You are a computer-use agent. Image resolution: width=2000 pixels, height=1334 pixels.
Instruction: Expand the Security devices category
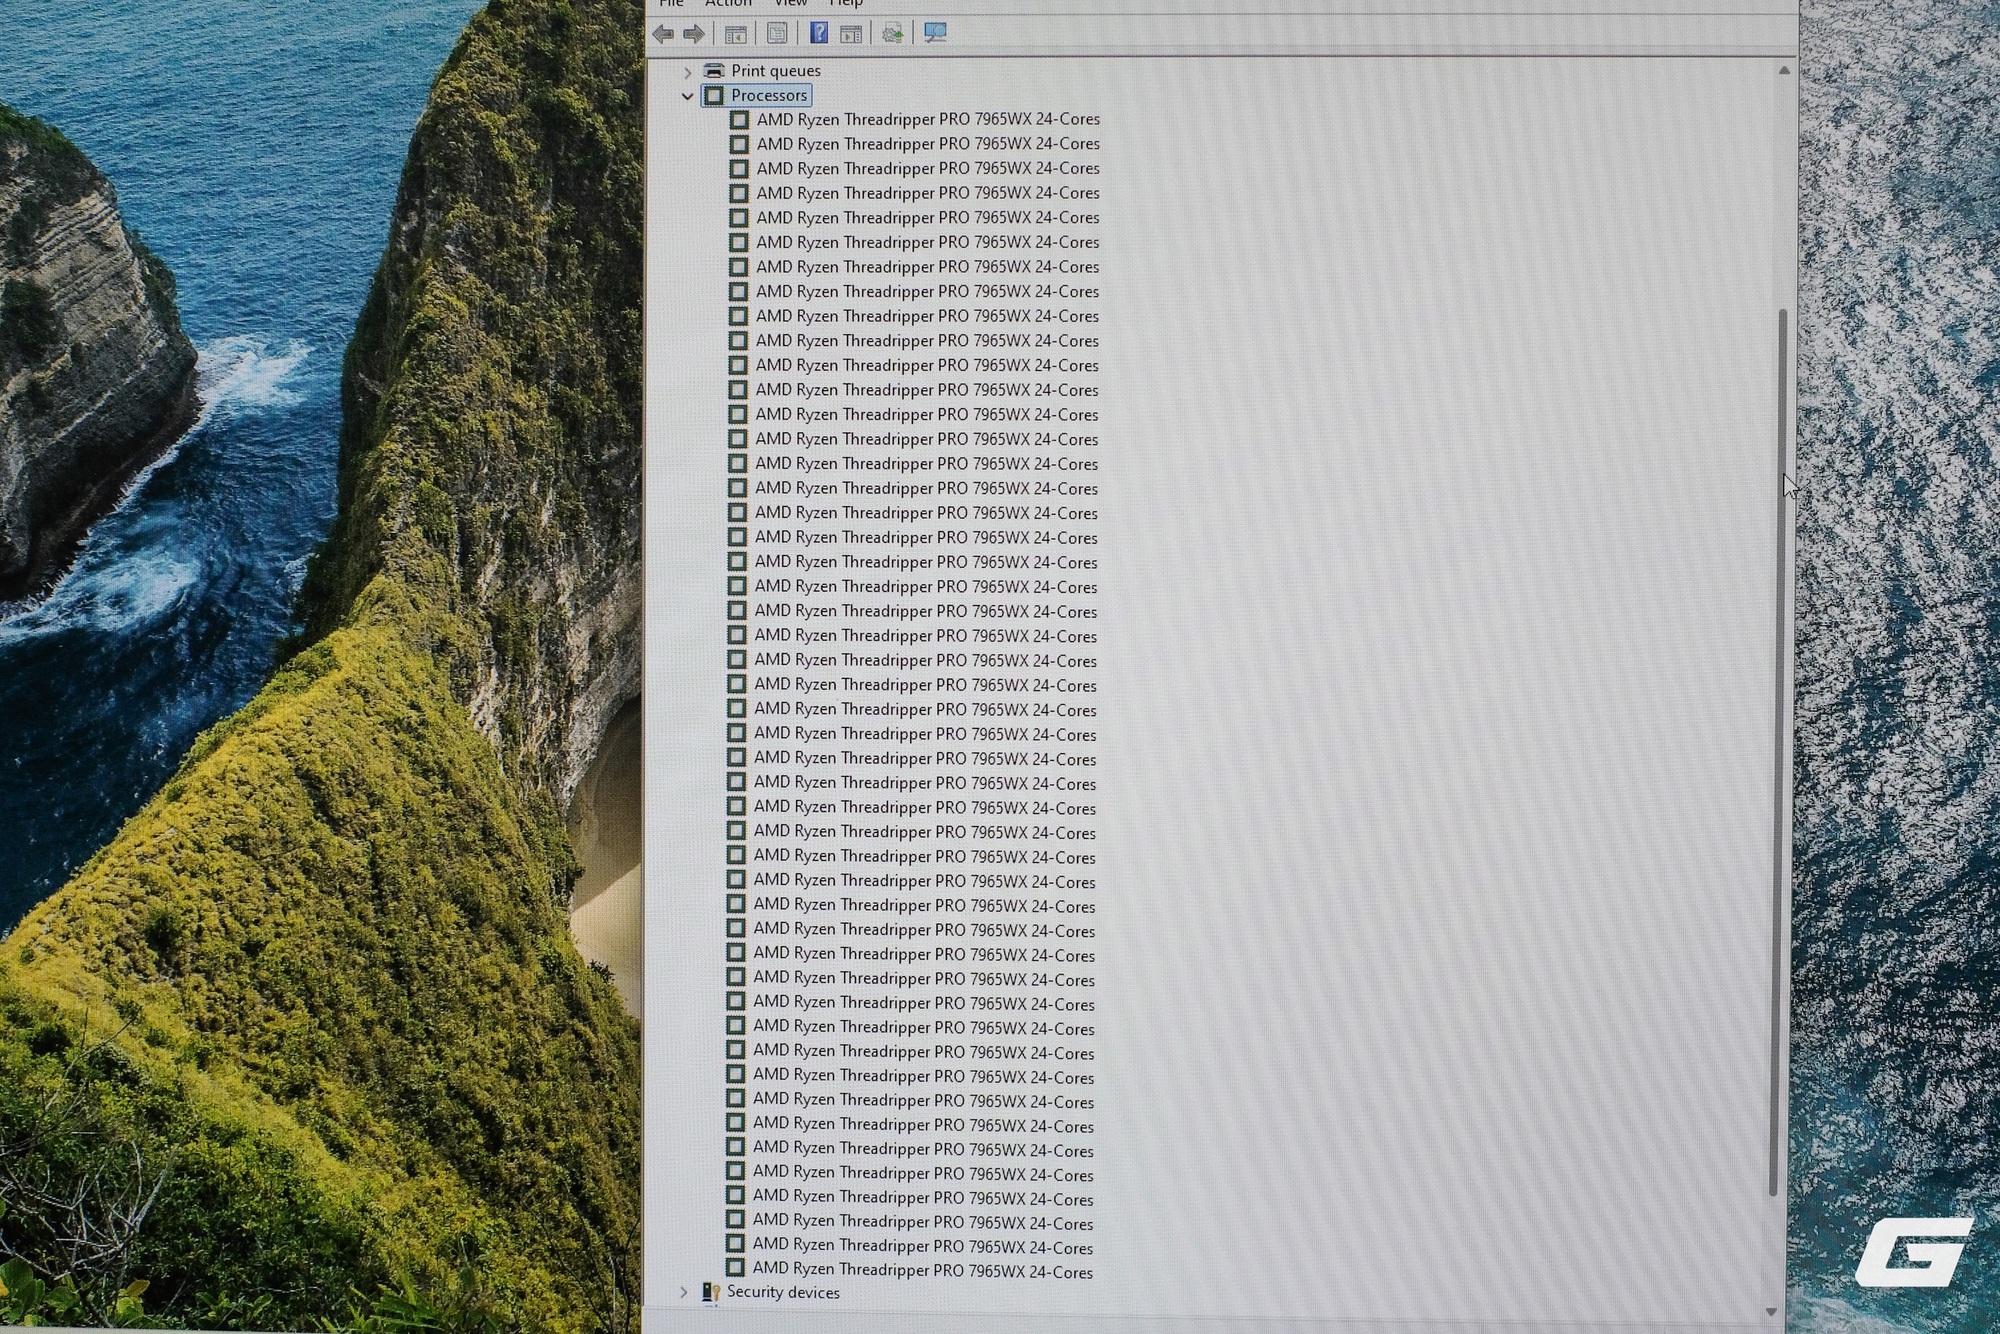[x=684, y=1292]
